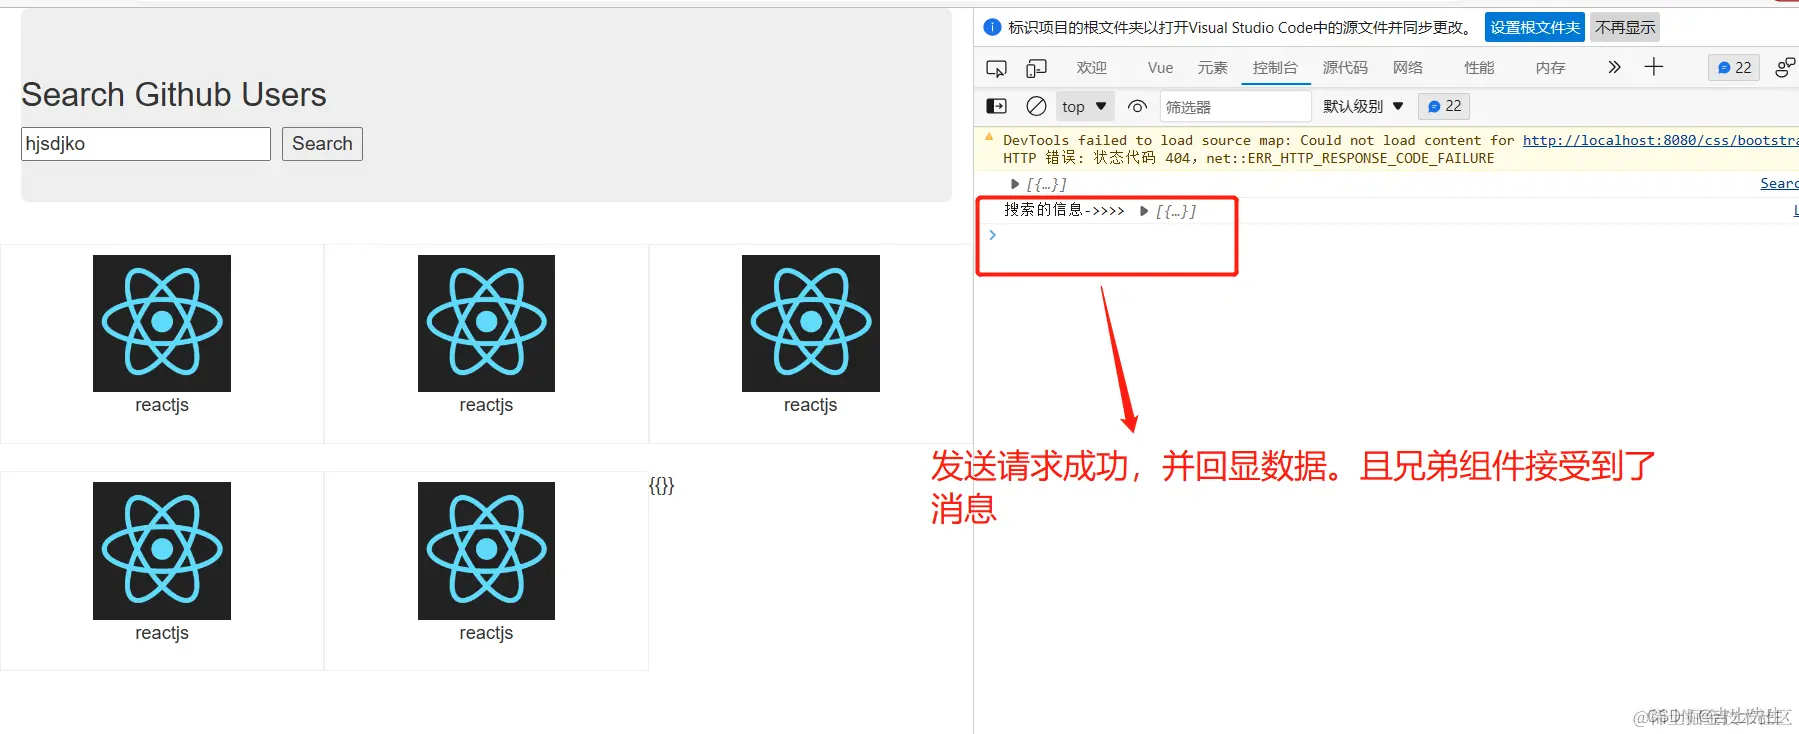Open the Searc source file link

(1779, 183)
